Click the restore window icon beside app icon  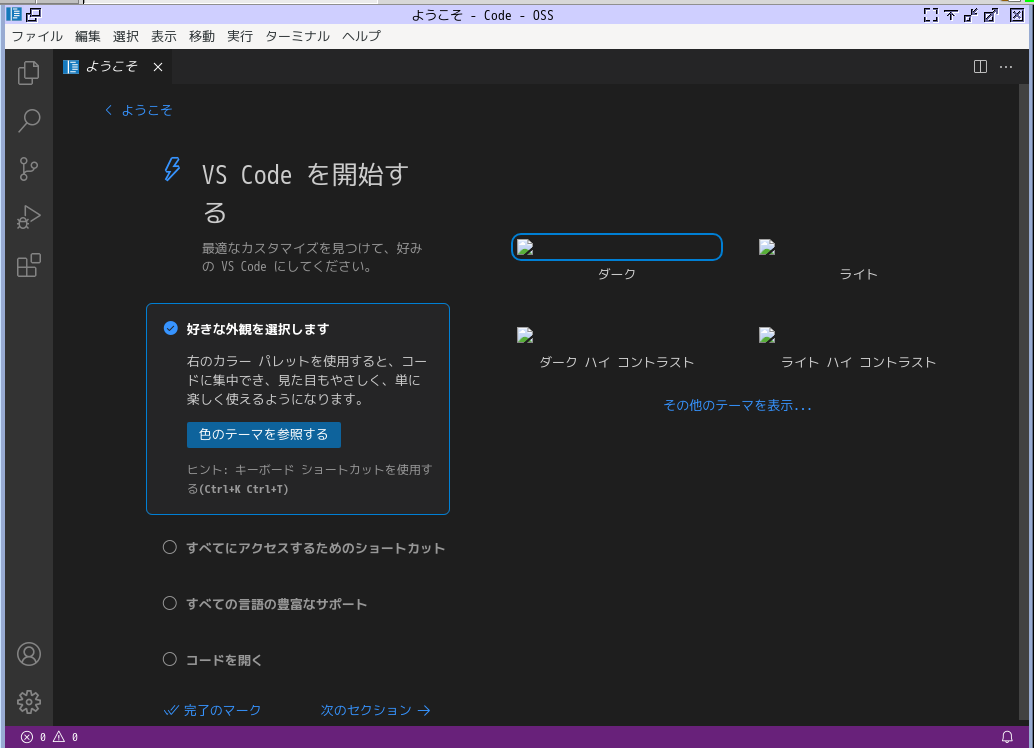[34, 14]
